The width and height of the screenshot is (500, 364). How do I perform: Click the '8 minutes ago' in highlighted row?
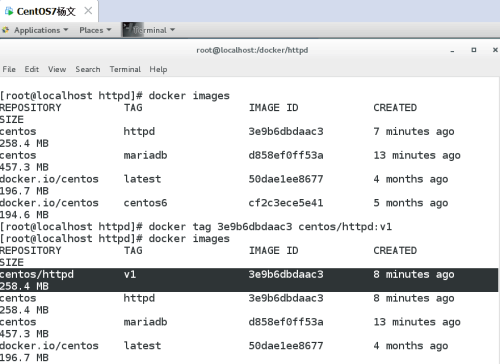pyautogui.click(x=414, y=275)
